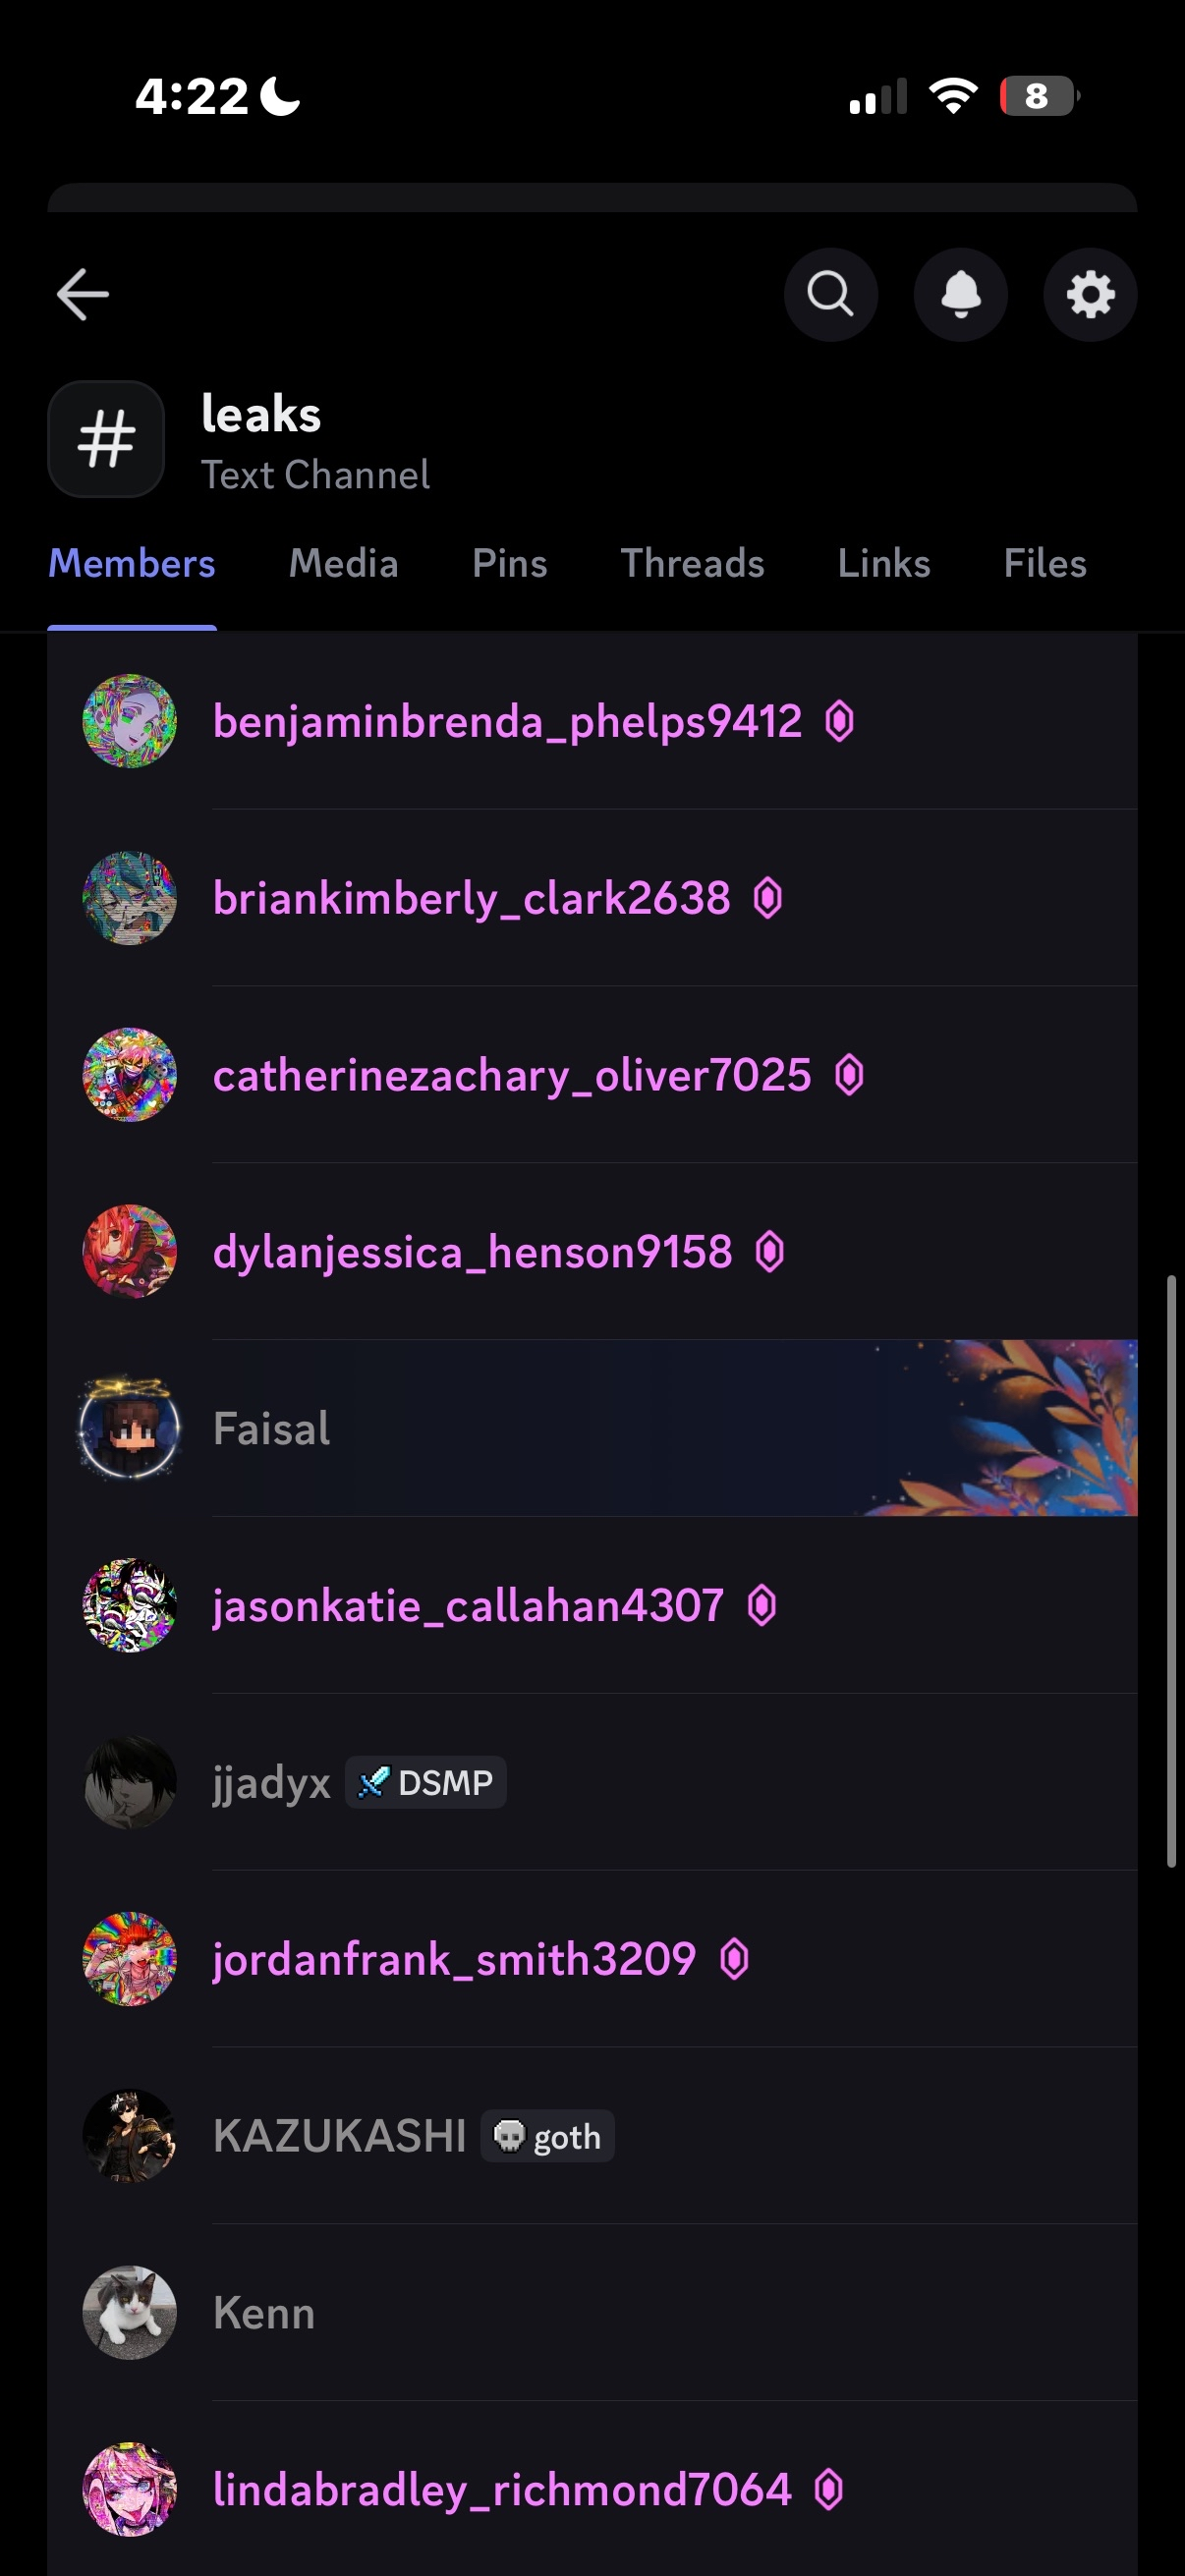Switch to the Pins tab
The height and width of the screenshot is (2576, 1185).
click(509, 563)
